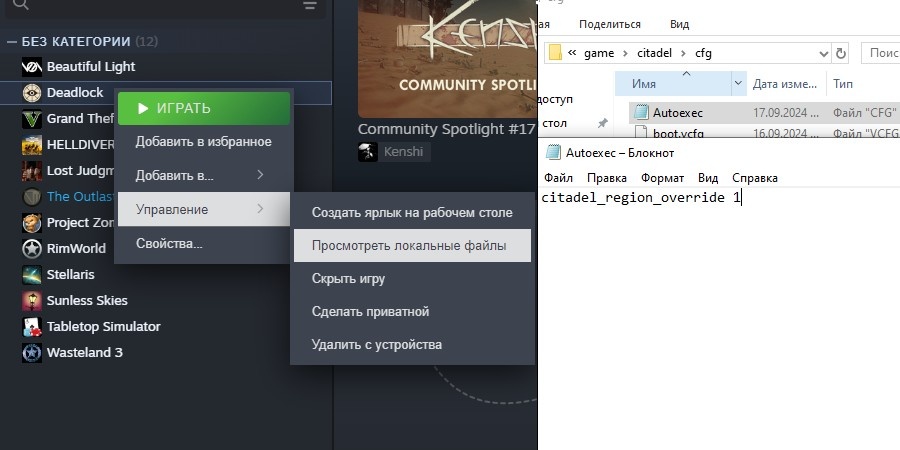Image resolution: width=900 pixels, height=450 pixels.
Task: Click the Wasteland 3 game icon
Action: [32, 352]
